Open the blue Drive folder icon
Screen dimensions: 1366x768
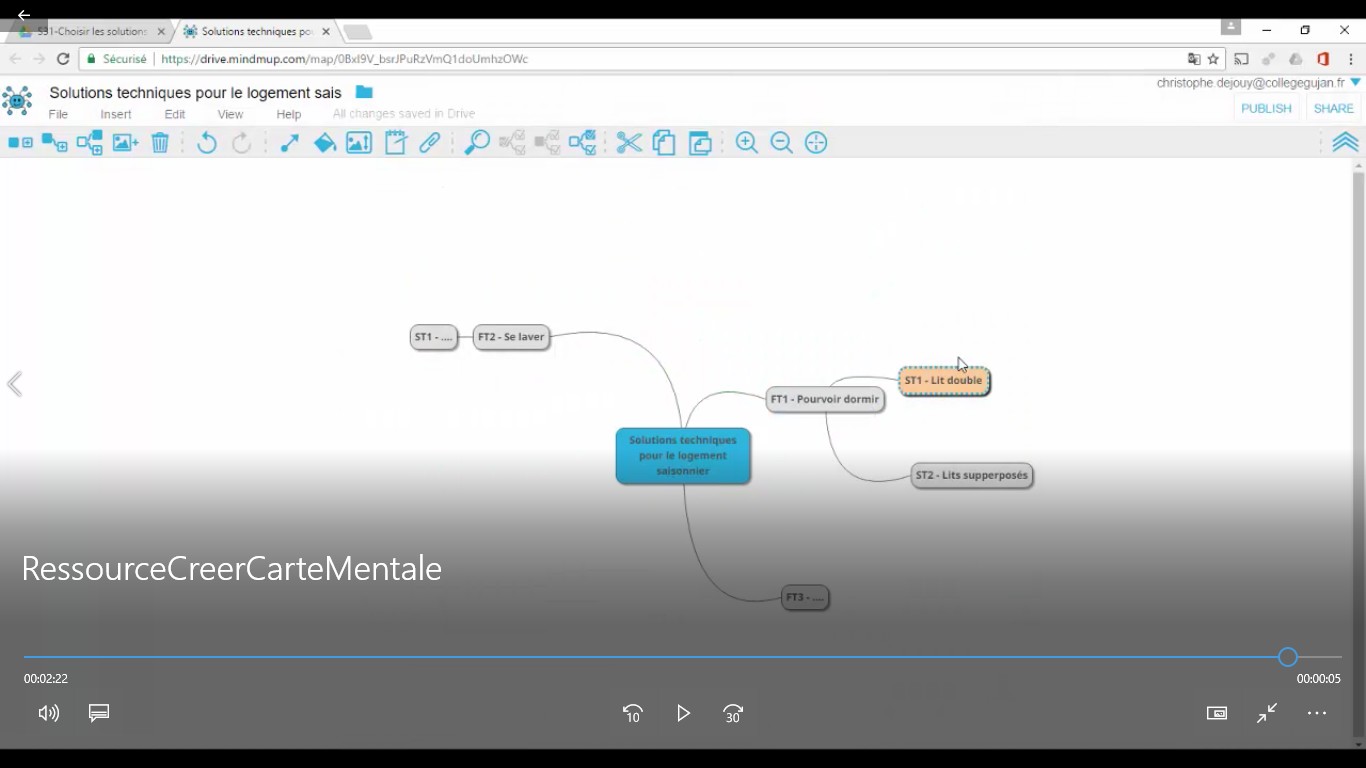pyautogui.click(x=364, y=92)
